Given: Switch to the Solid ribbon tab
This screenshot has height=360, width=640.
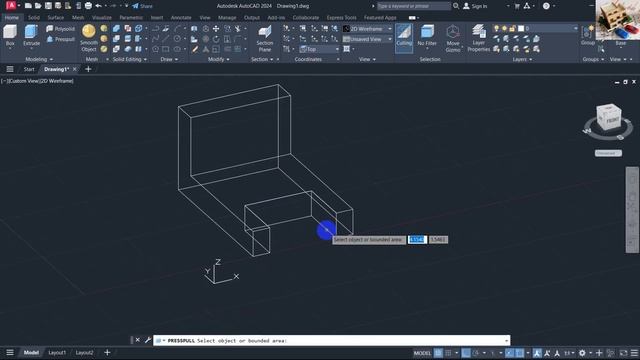Looking at the screenshot, I should pos(34,18).
